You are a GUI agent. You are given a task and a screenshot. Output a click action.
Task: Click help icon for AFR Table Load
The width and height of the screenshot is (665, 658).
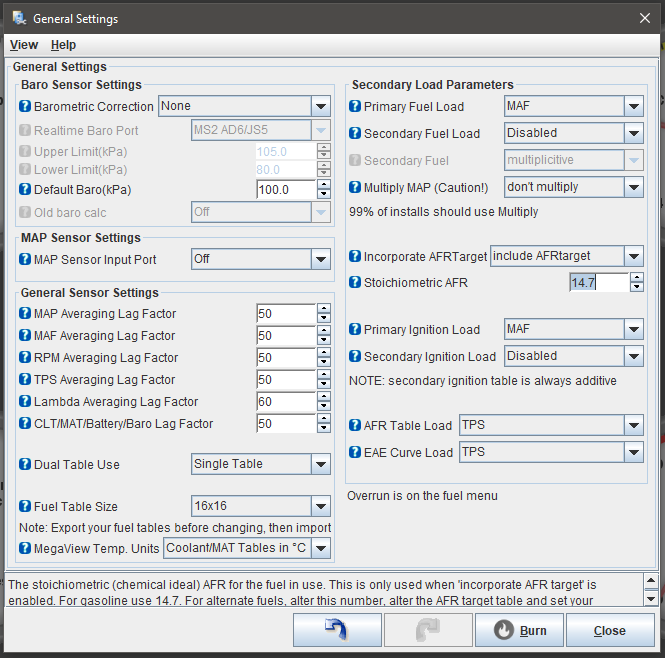pos(355,425)
